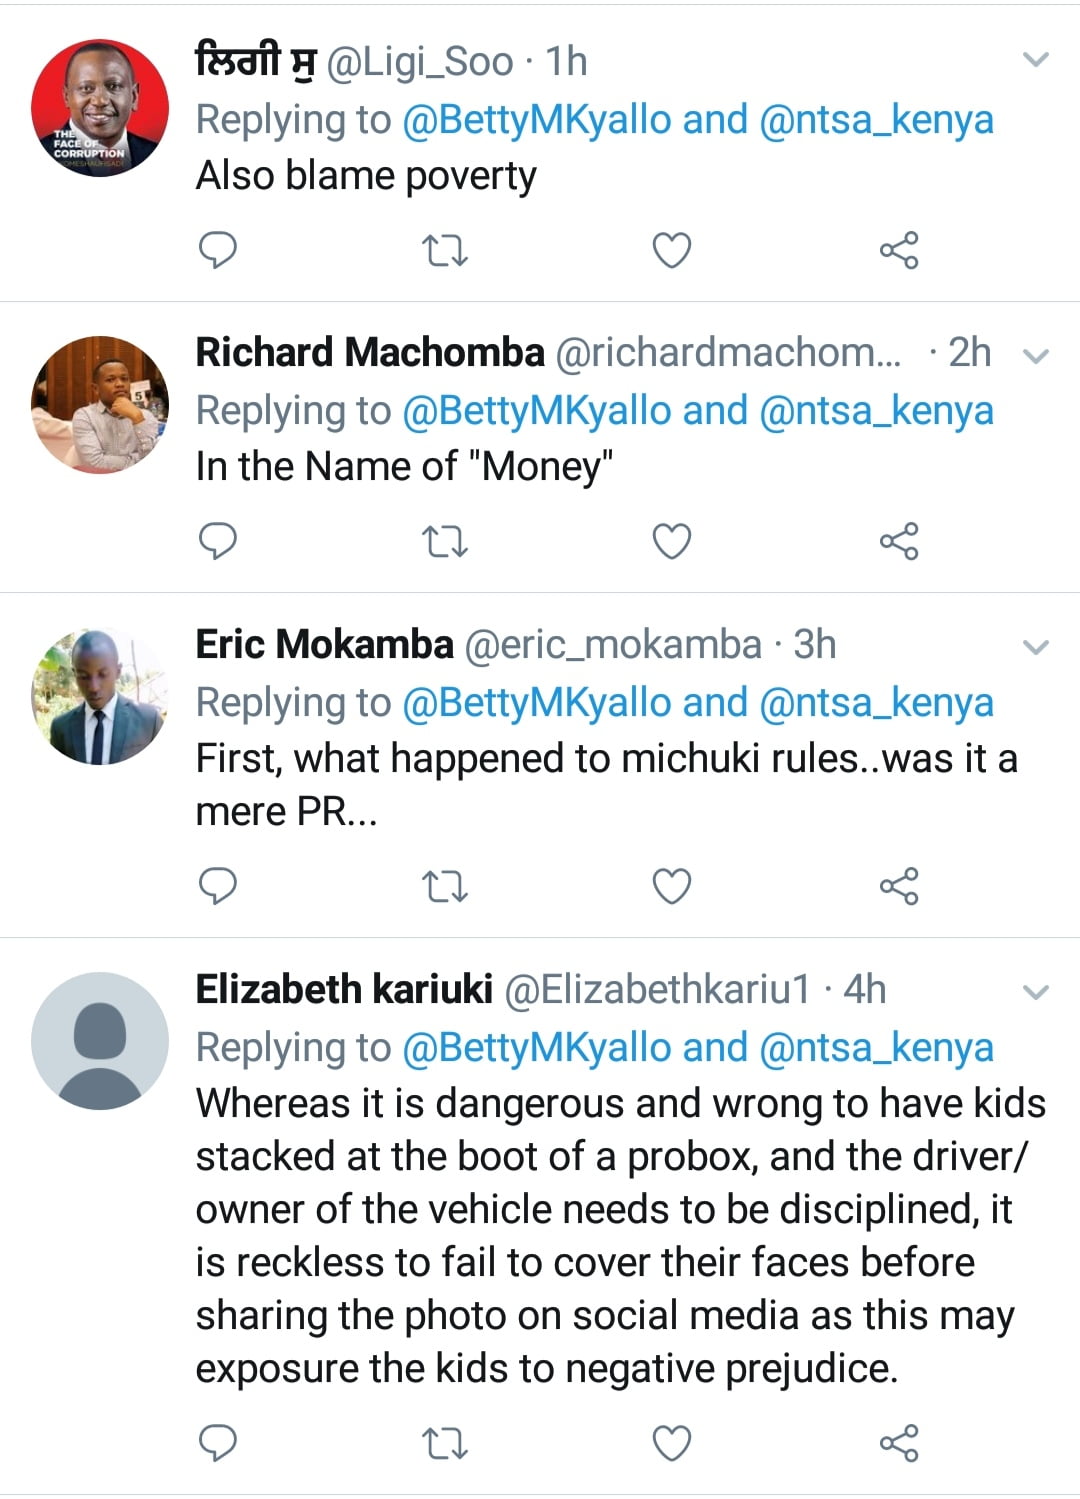Image resolution: width=1080 pixels, height=1499 pixels.
Task: Open dropdown chevron on Elizabeth kariuki's tweet
Action: (x=1037, y=992)
